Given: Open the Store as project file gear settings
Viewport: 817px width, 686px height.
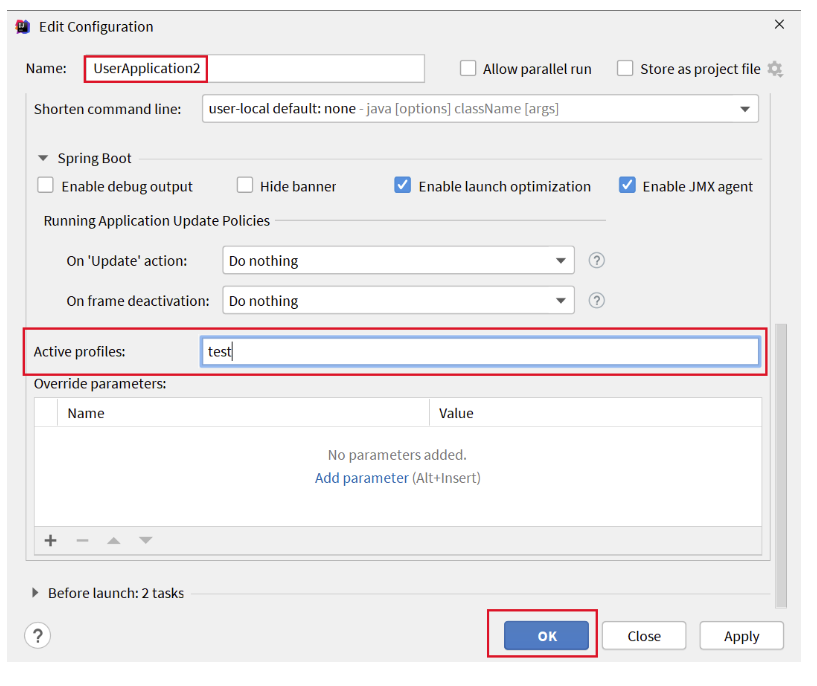Looking at the screenshot, I should (x=775, y=69).
